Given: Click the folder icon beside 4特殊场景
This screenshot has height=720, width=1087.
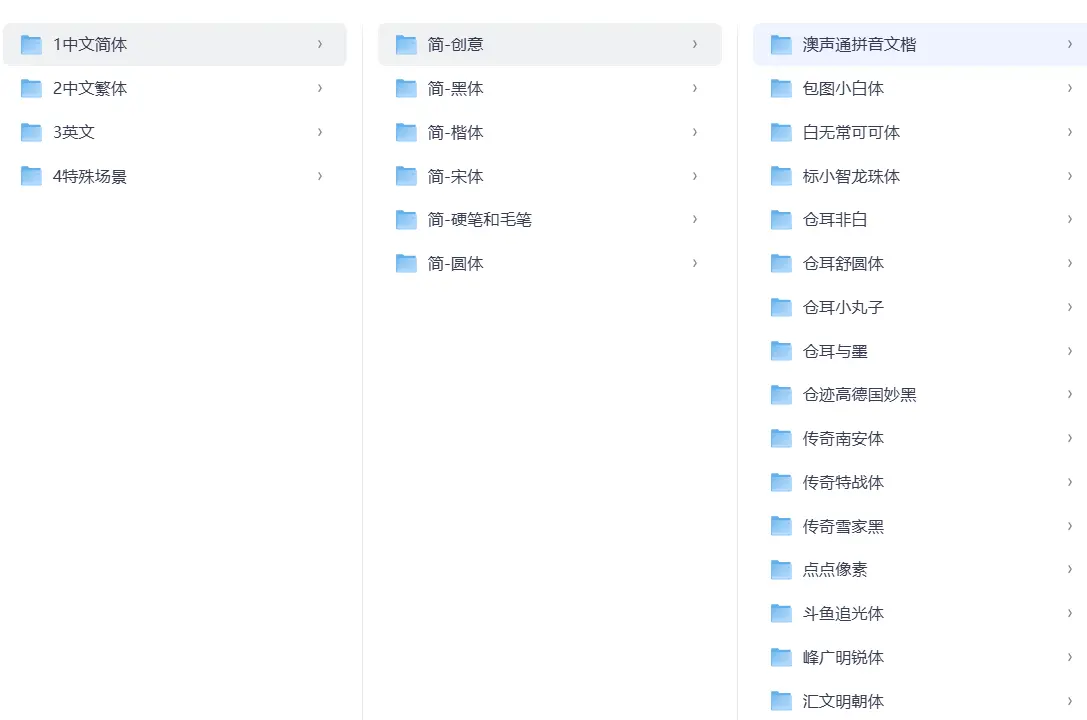Looking at the screenshot, I should [30, 176].
